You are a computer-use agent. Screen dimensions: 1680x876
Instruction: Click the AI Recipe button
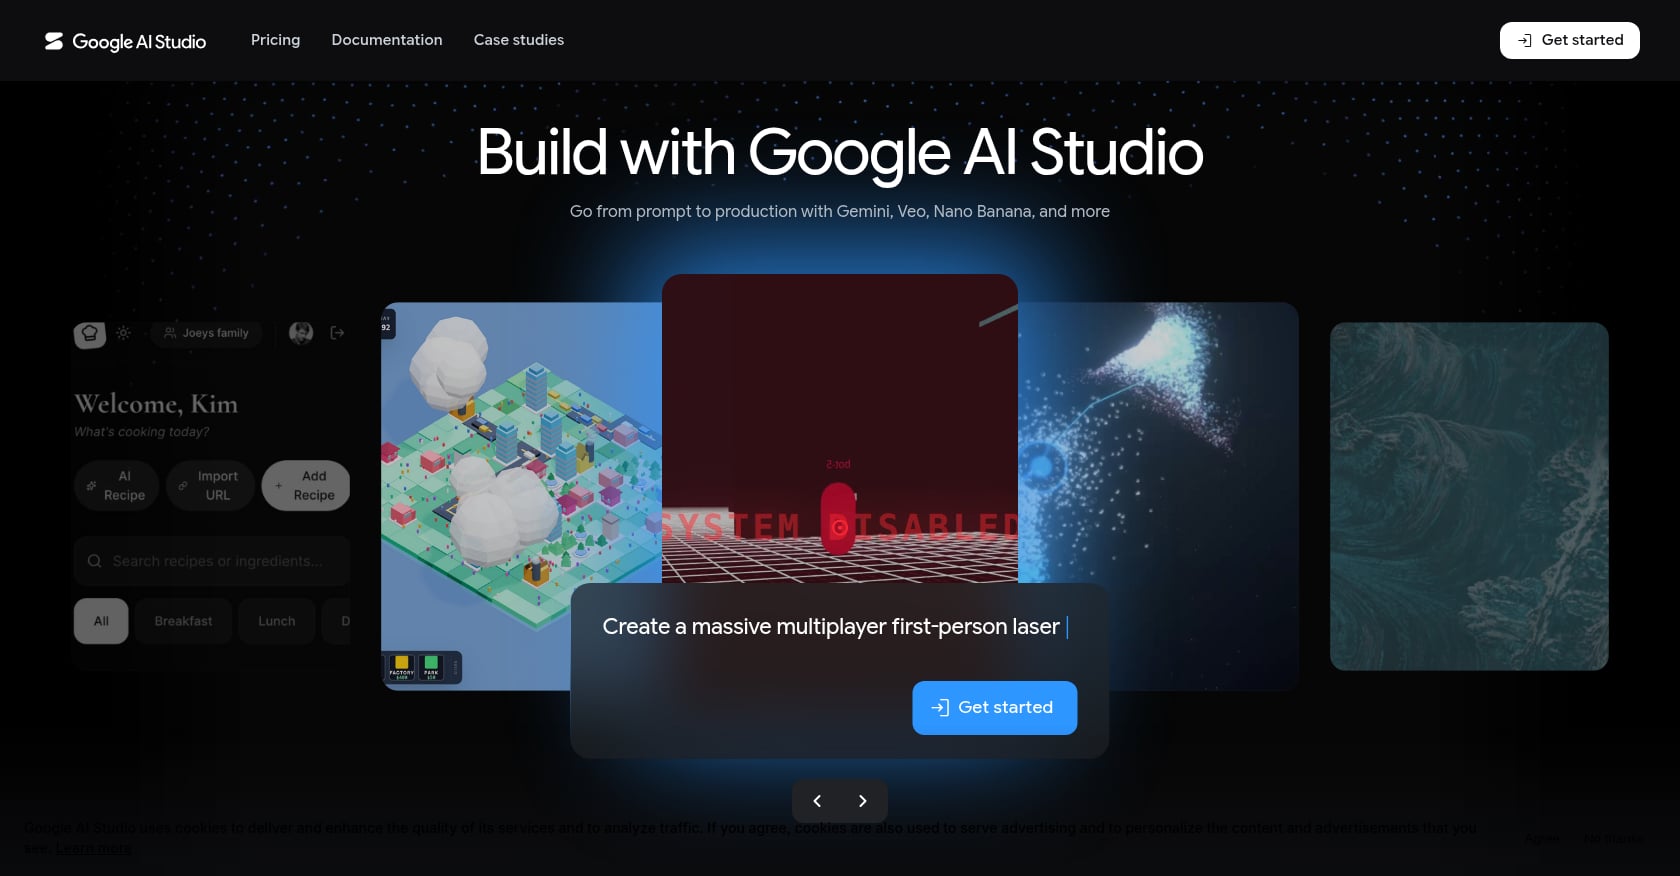116,486
